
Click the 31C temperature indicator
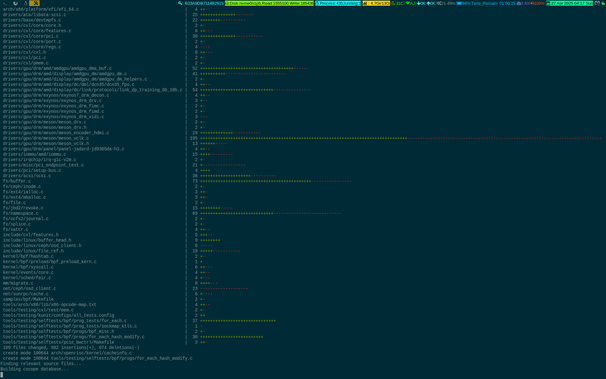(x=398, y=3)
